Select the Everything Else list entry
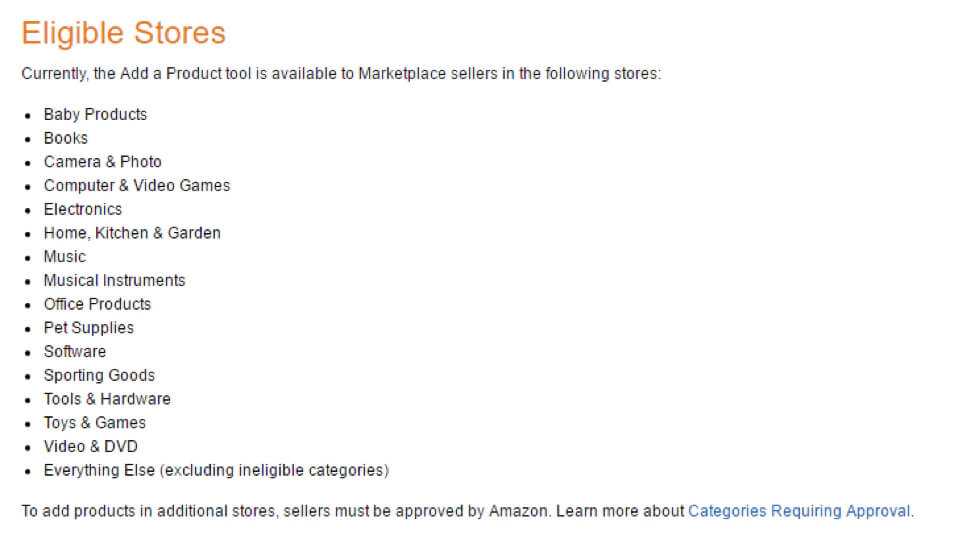975x535 pixels. tap(215, 470)
